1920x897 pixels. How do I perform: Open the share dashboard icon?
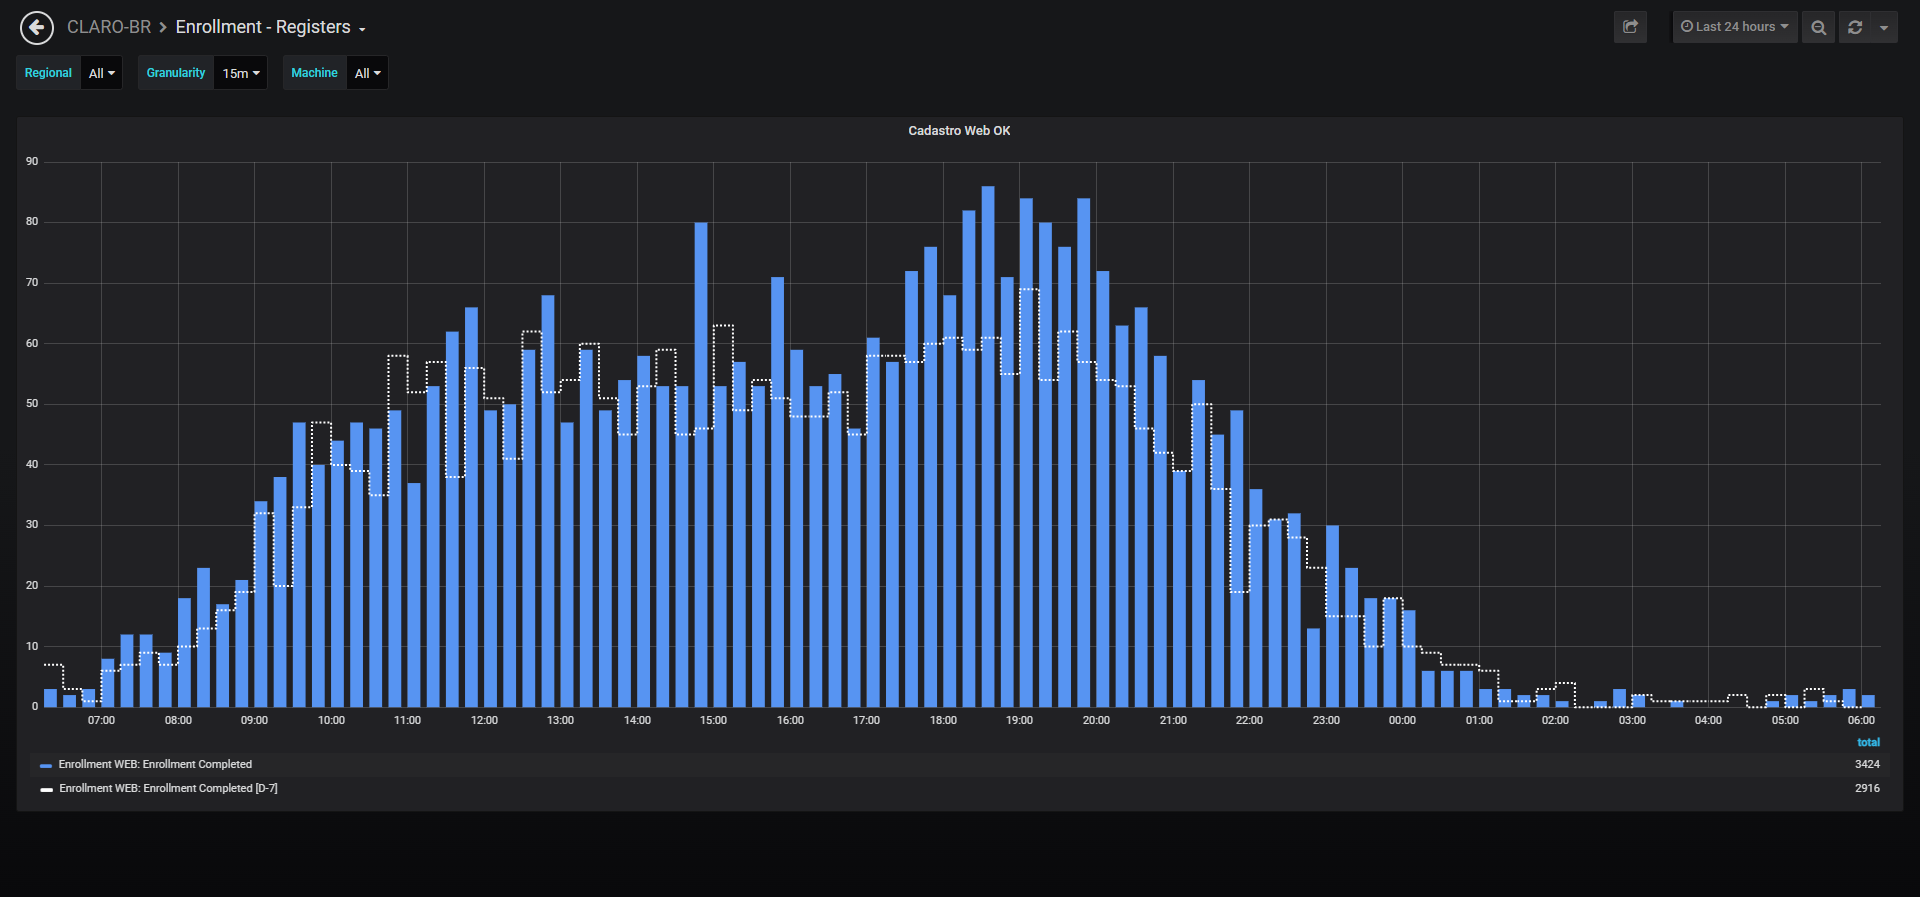[1630, 27]
